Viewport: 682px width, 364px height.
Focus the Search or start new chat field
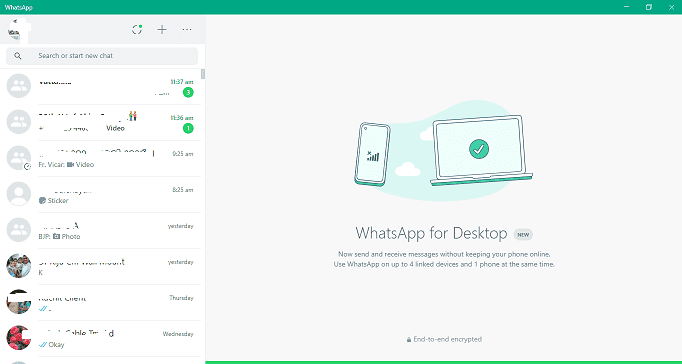click(x=102, y=56)
